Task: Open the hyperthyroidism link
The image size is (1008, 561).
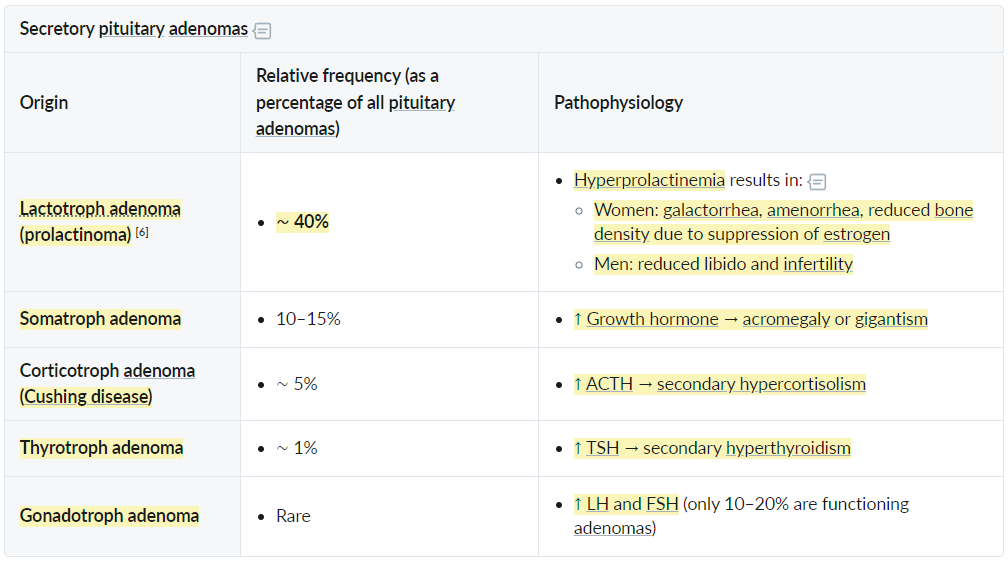Action: click(788, 448)
